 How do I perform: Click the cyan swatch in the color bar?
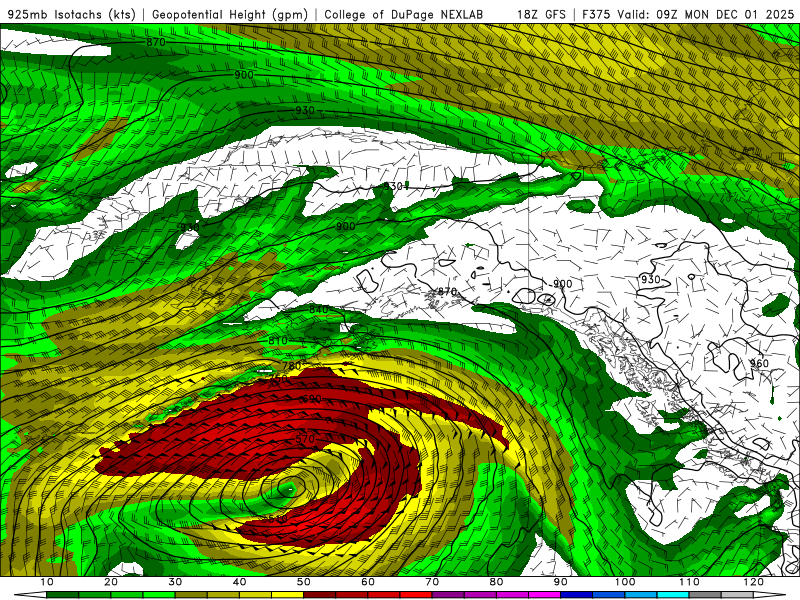673,595
